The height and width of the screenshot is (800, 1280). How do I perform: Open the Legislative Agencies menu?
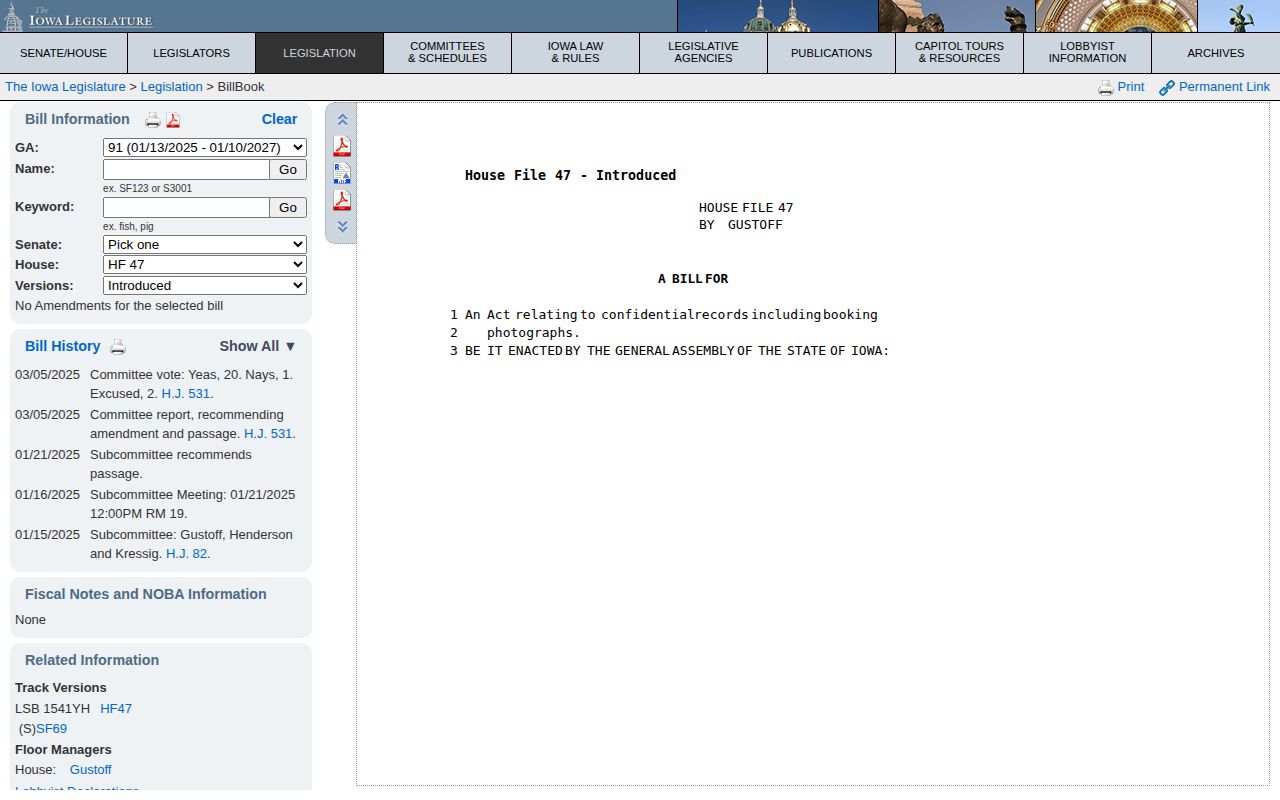click(x=703, y=53)
